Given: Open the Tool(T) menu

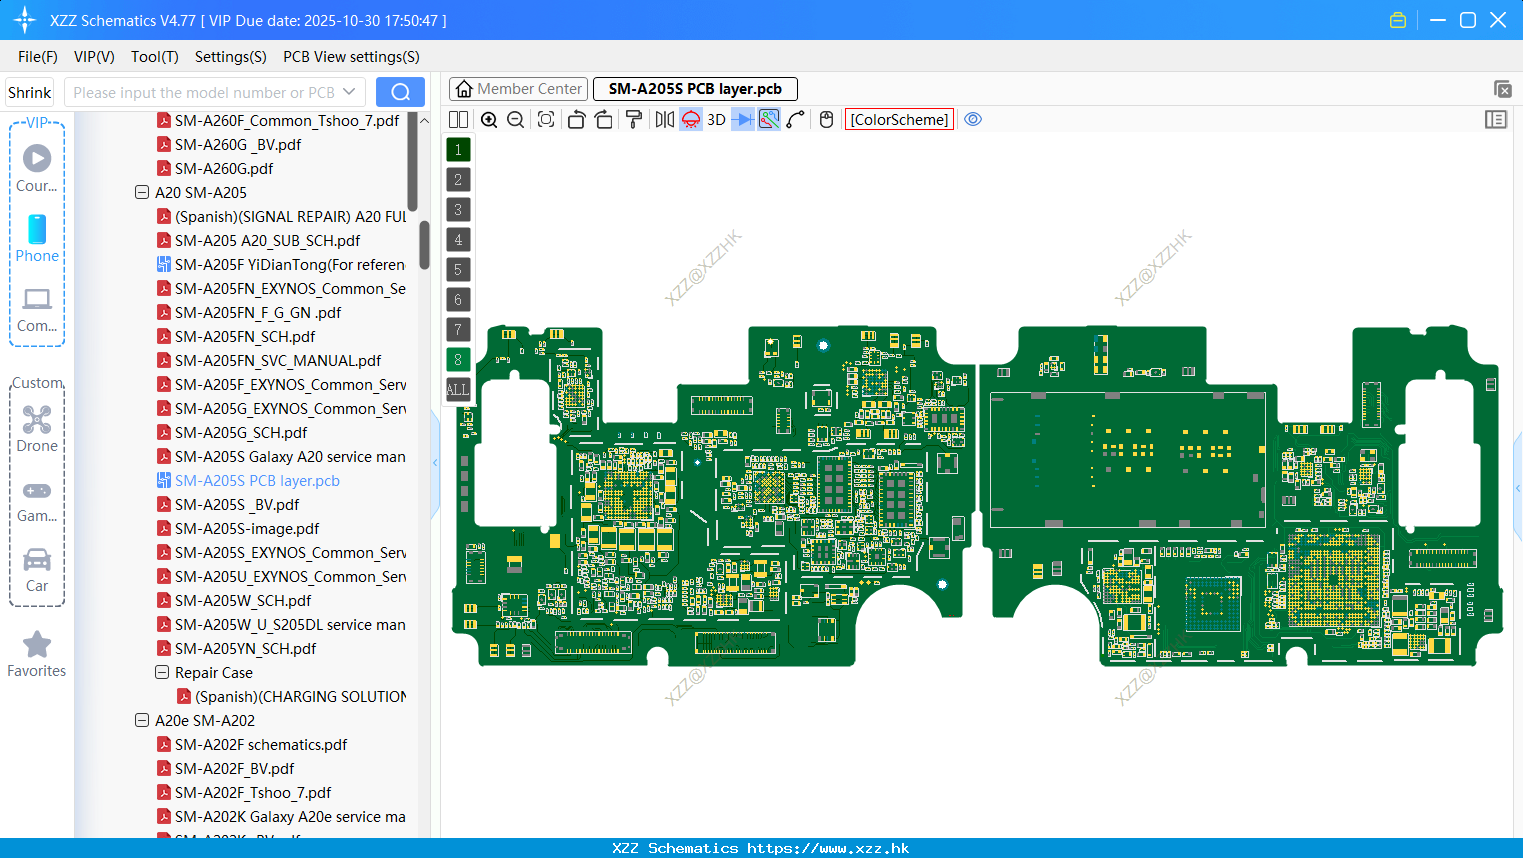Looking at the screenshot, I should point(155,57).
